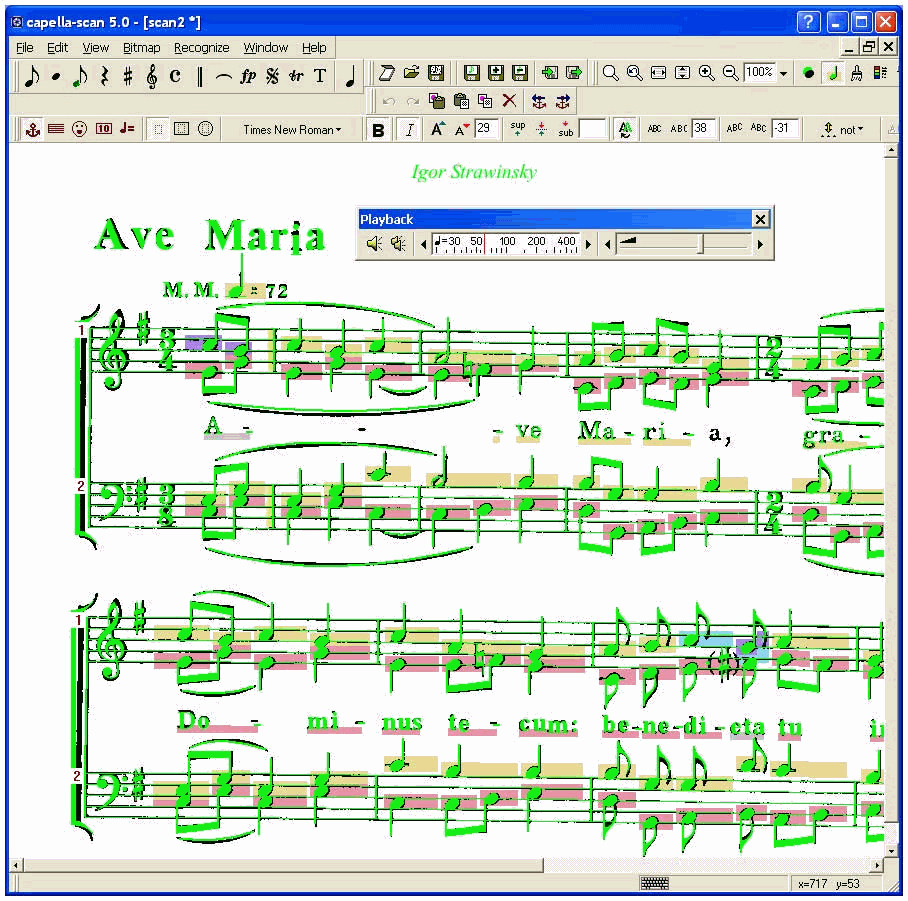908x901 pixels.
Task: Click the plain magnifier zoom tool
Action: pos(610,73)
